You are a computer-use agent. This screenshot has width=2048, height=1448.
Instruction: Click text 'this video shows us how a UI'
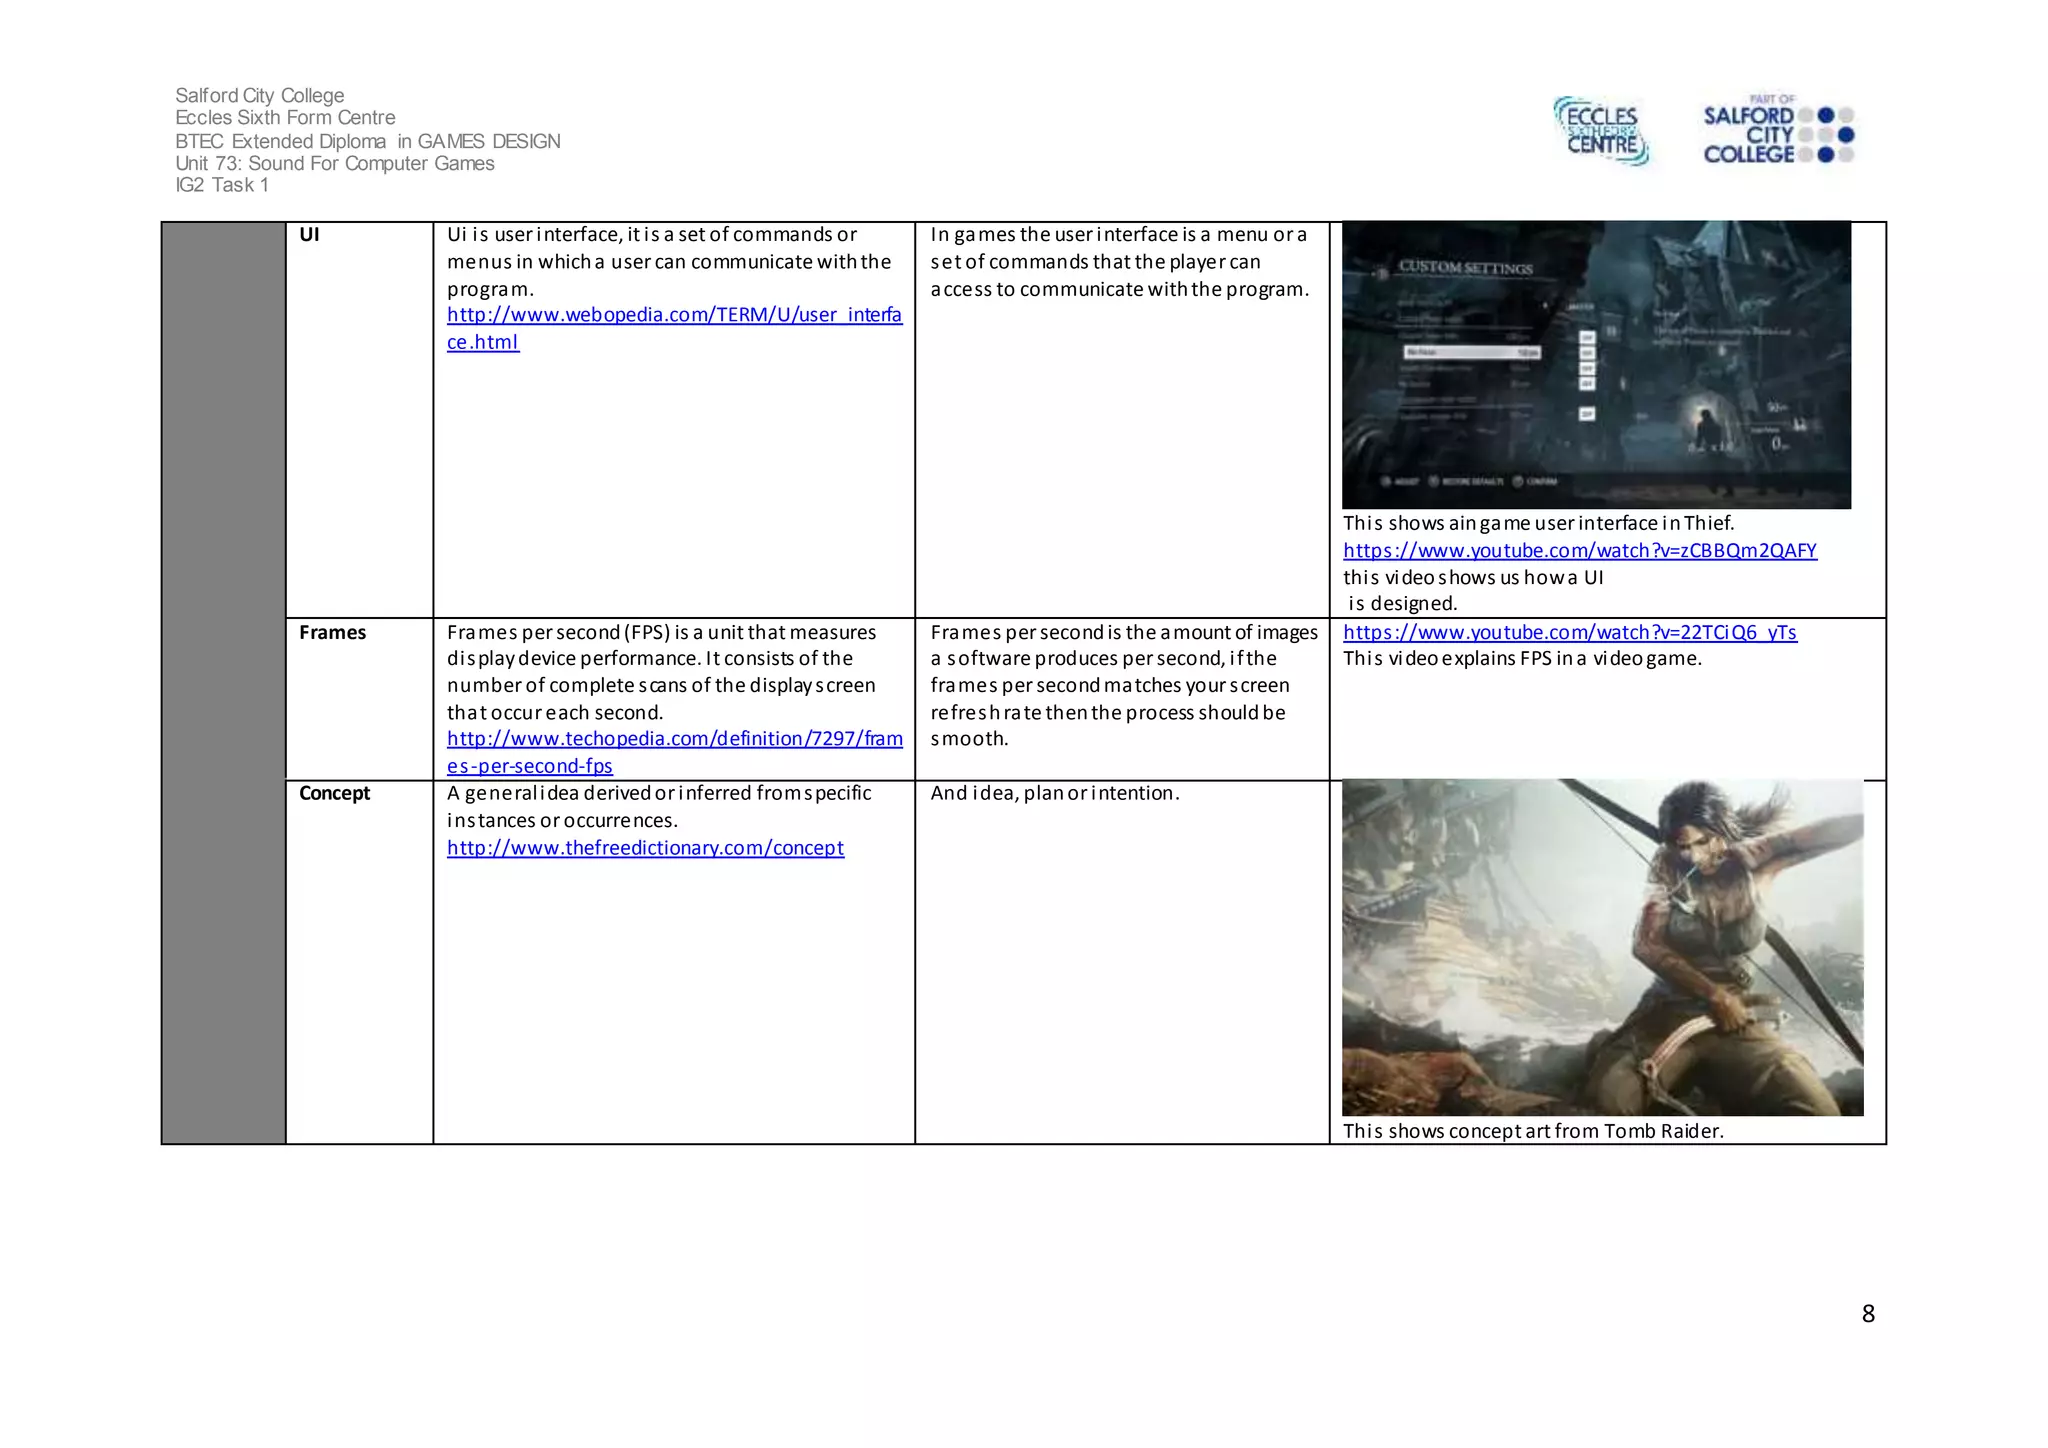click(x=1473, y=577)
